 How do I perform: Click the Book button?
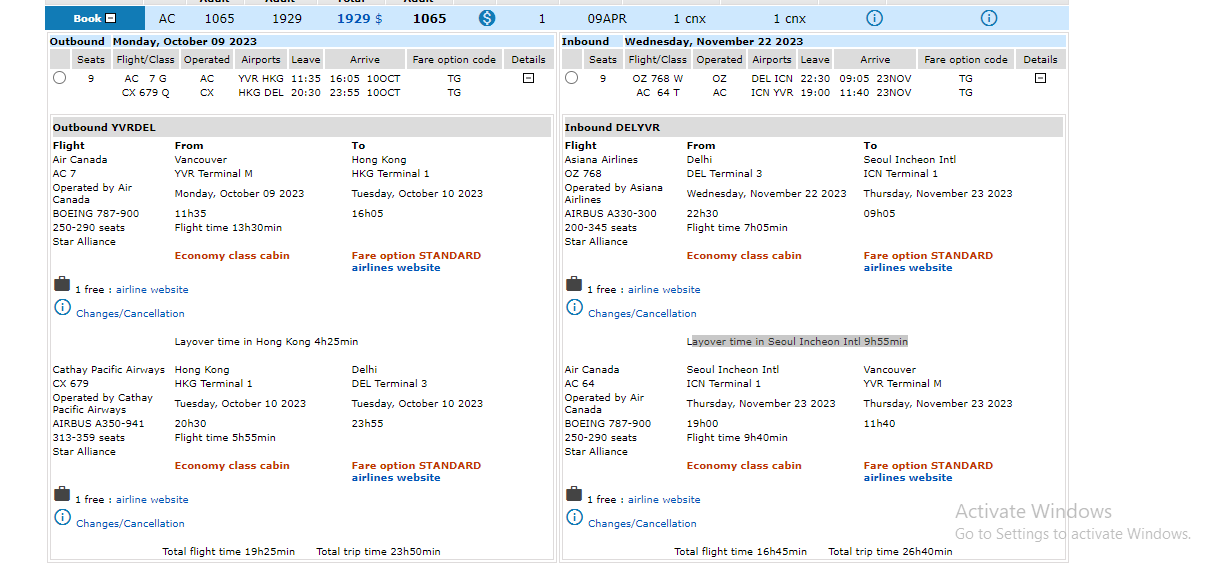point(95,18)
